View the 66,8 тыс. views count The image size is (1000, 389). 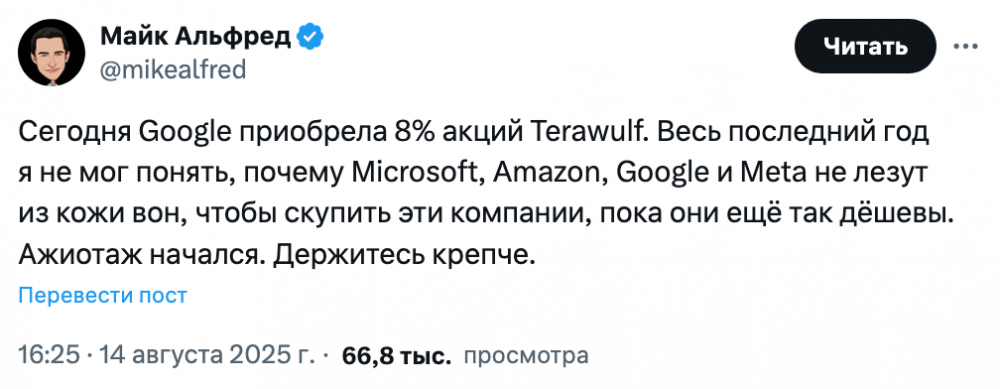397,356
